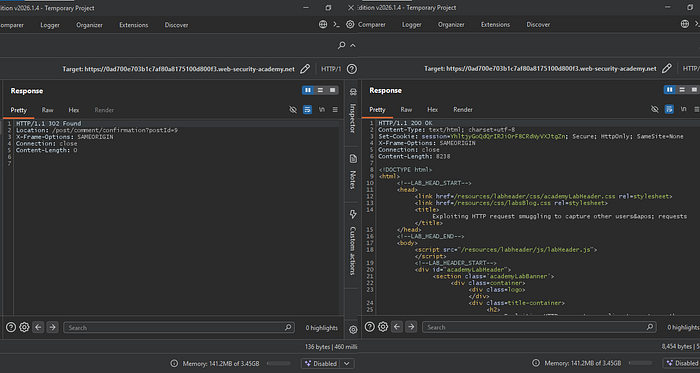
Task: Switch to Raw tab in left Response
Action: [47, 110]
